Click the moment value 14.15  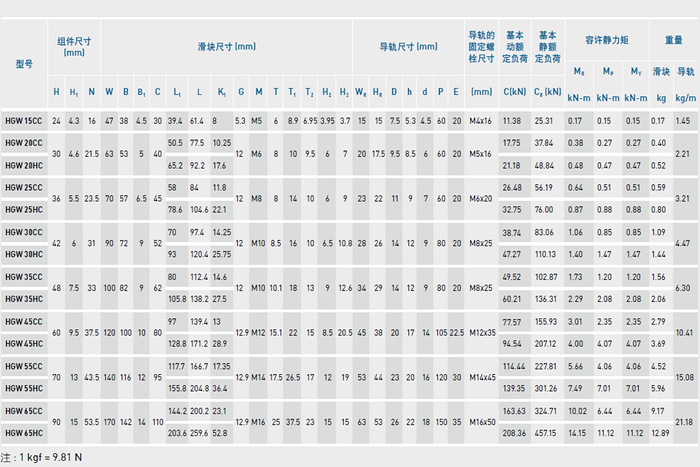pos(577,433)
